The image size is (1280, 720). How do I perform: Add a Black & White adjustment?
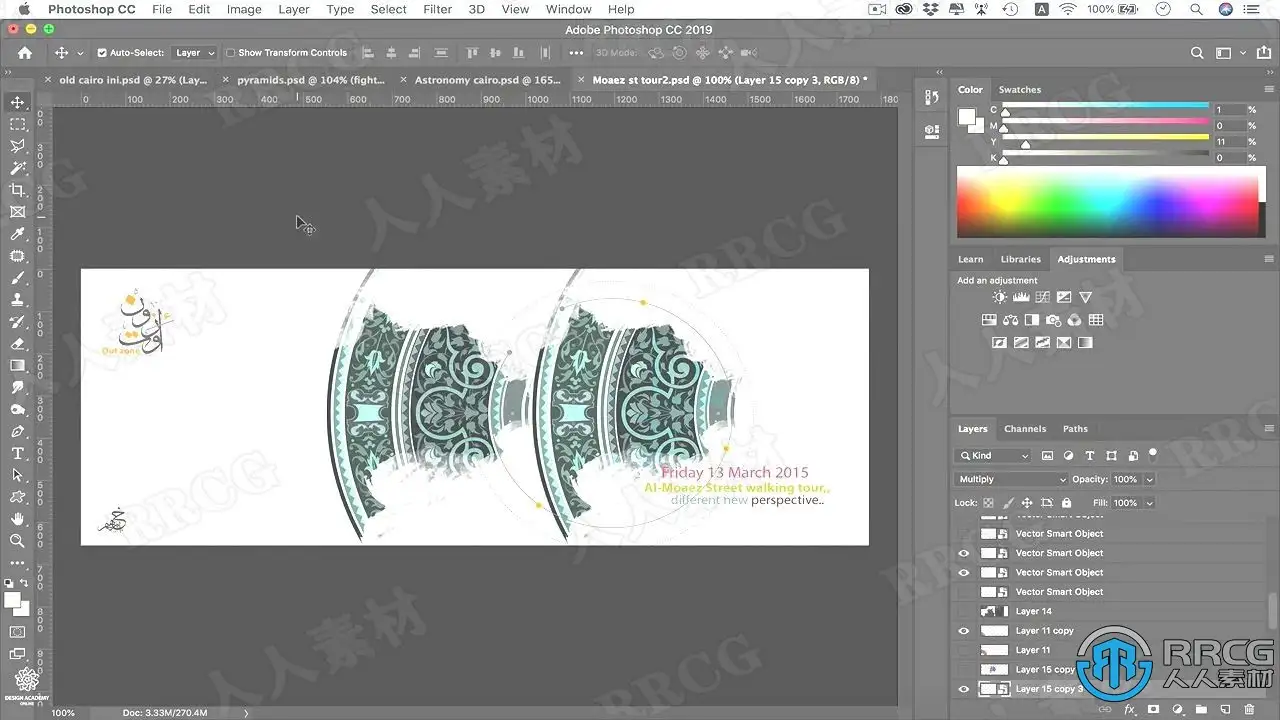click(x=1032, y=320)
